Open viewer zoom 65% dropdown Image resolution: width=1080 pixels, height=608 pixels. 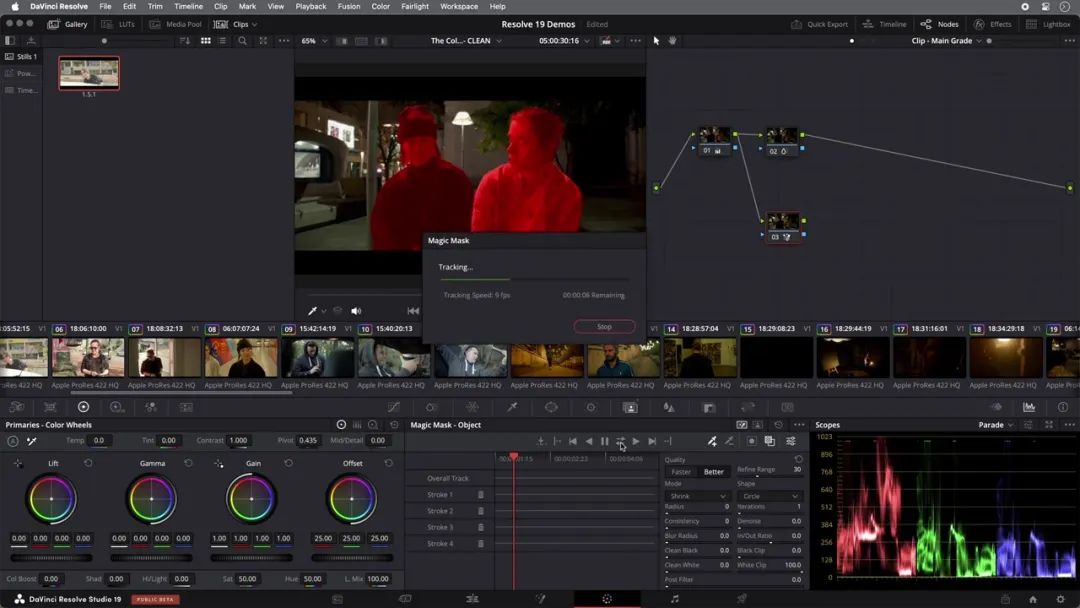(x=314, y=41)
